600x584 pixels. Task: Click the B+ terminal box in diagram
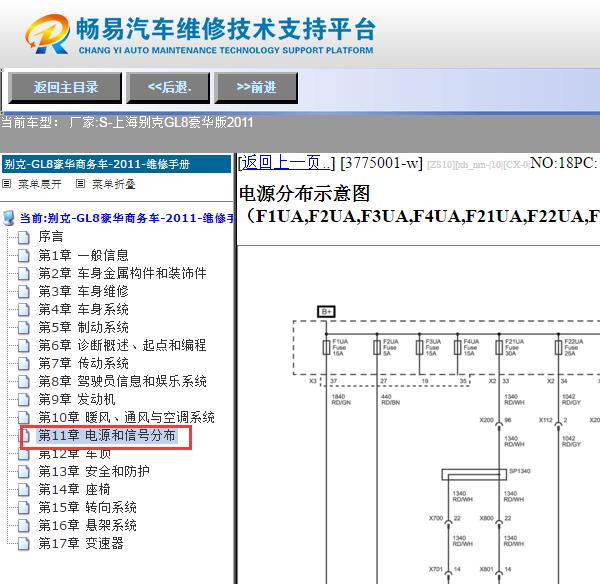(326, 312)
